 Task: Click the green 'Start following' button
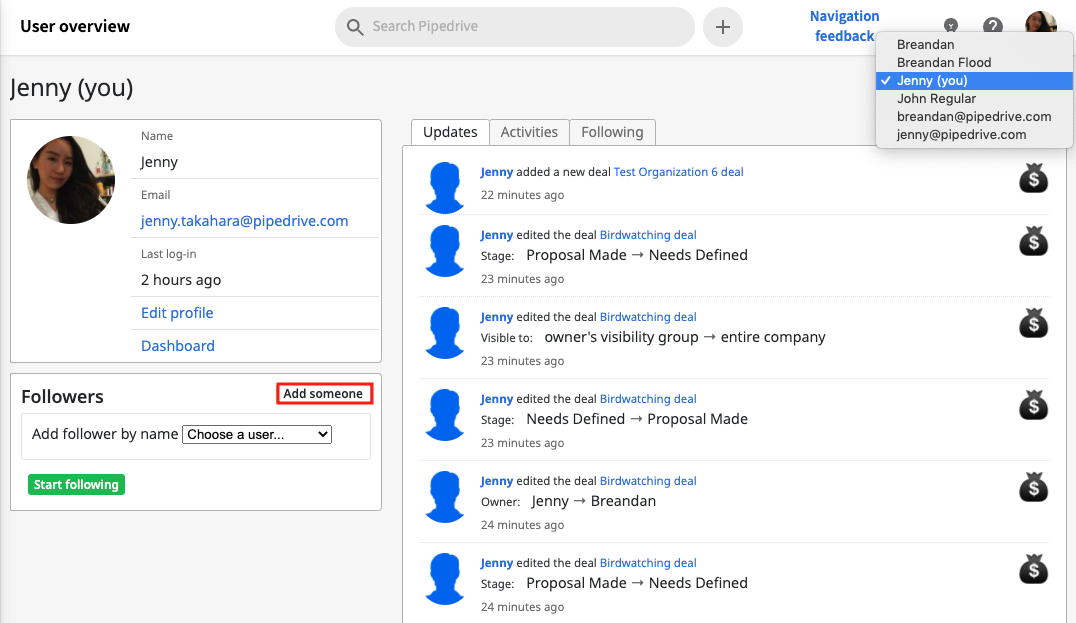[76, 484]
